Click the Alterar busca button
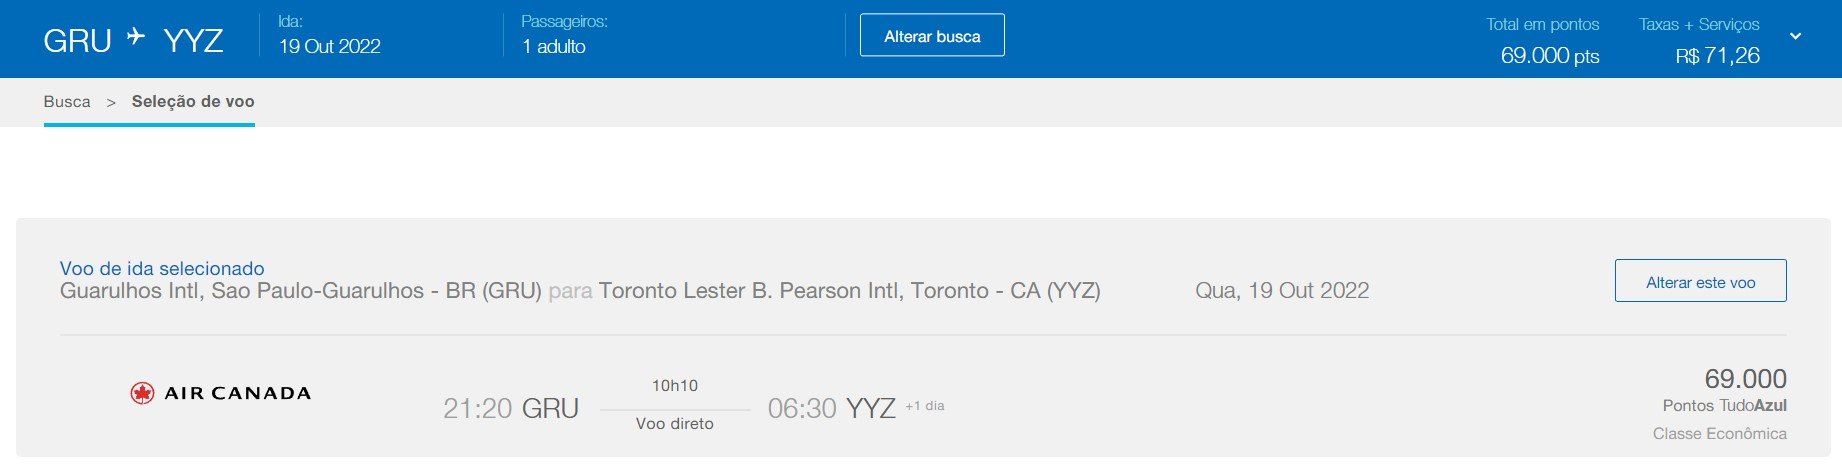Screen dimensions: 1842x468 click(x=932, y=36)
